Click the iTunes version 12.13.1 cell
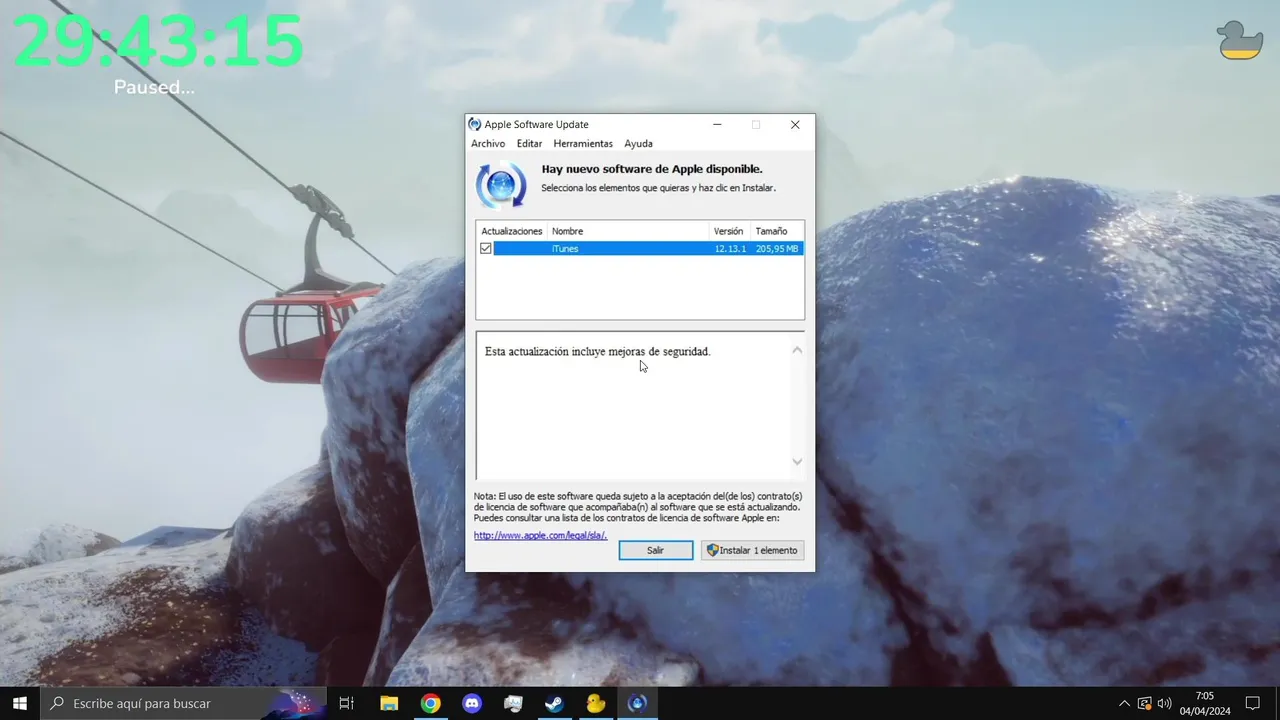Image resolution: width=1280 pixels, height=720 pixels. [x=730, y=248]
